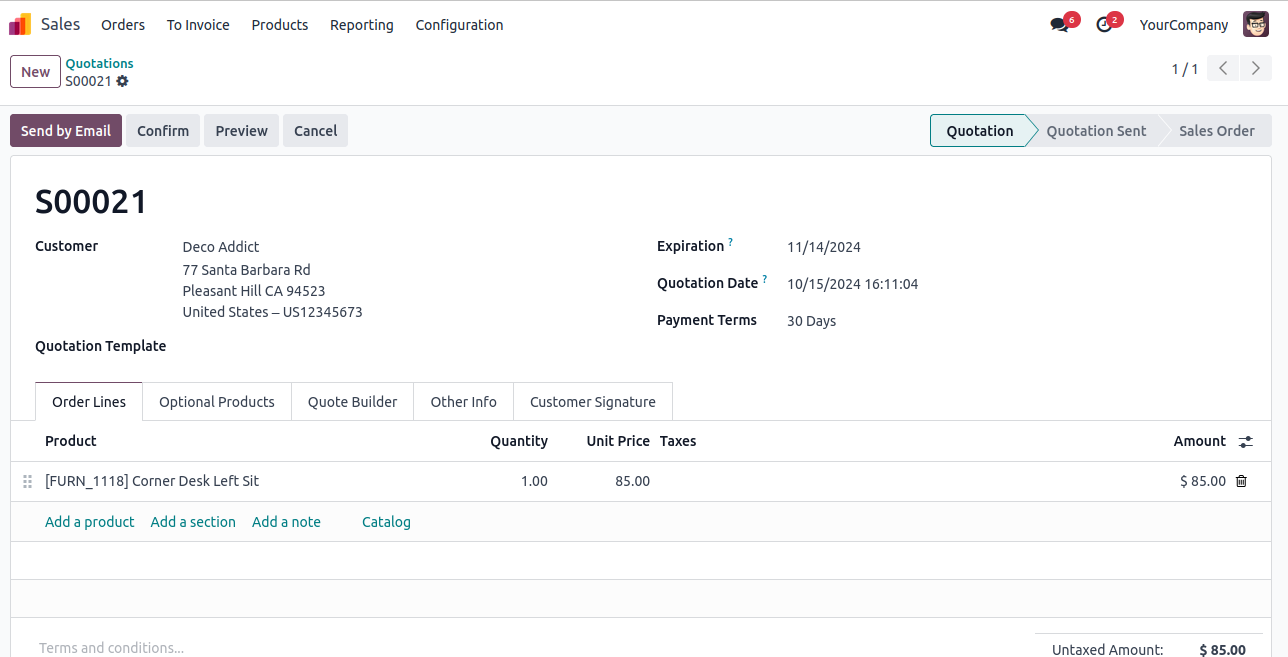Open the Customer Signature tab
Viewport: 1288px width, 657px height.
(x=592, y=402)
